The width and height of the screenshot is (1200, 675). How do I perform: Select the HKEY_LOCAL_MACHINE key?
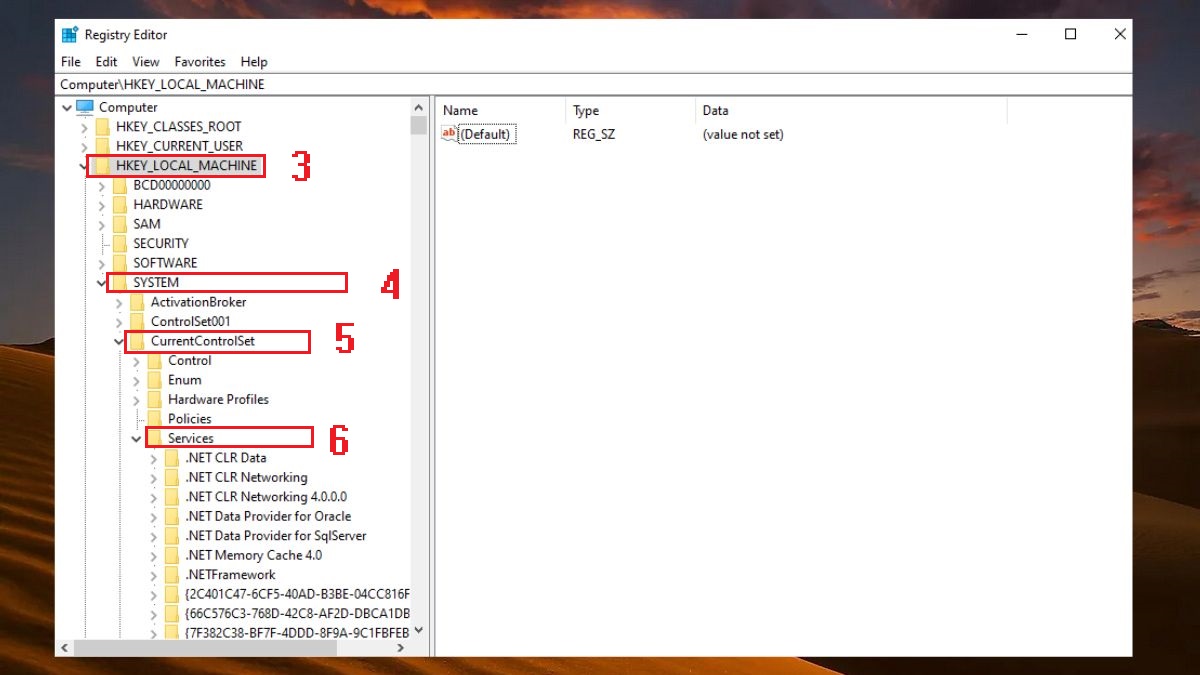point(186,166)
